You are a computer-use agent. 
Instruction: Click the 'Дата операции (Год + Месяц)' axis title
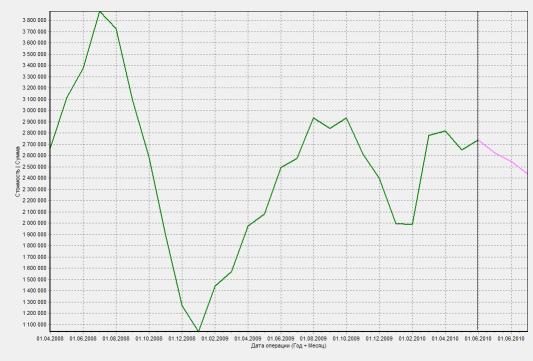[x=289, y=346]
